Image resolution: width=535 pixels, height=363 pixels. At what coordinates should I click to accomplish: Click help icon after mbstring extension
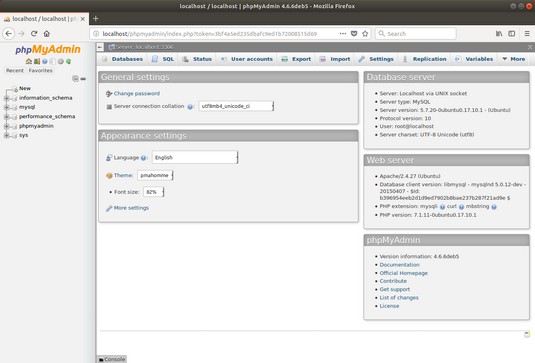click(x=494, y=207)
